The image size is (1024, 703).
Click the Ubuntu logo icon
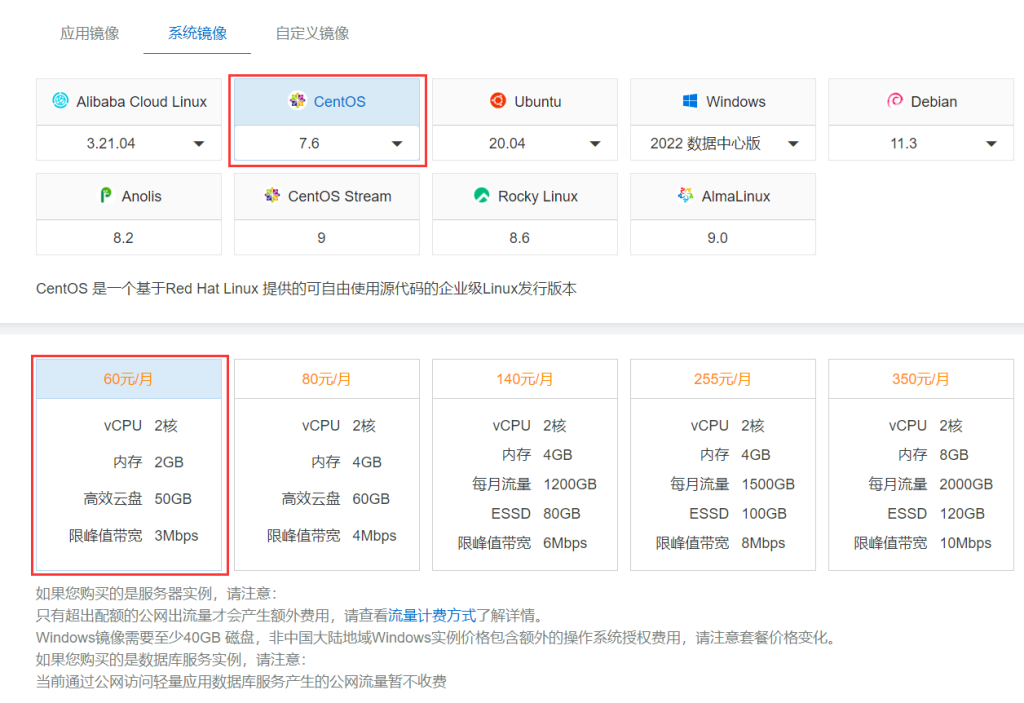coord(498,101)
